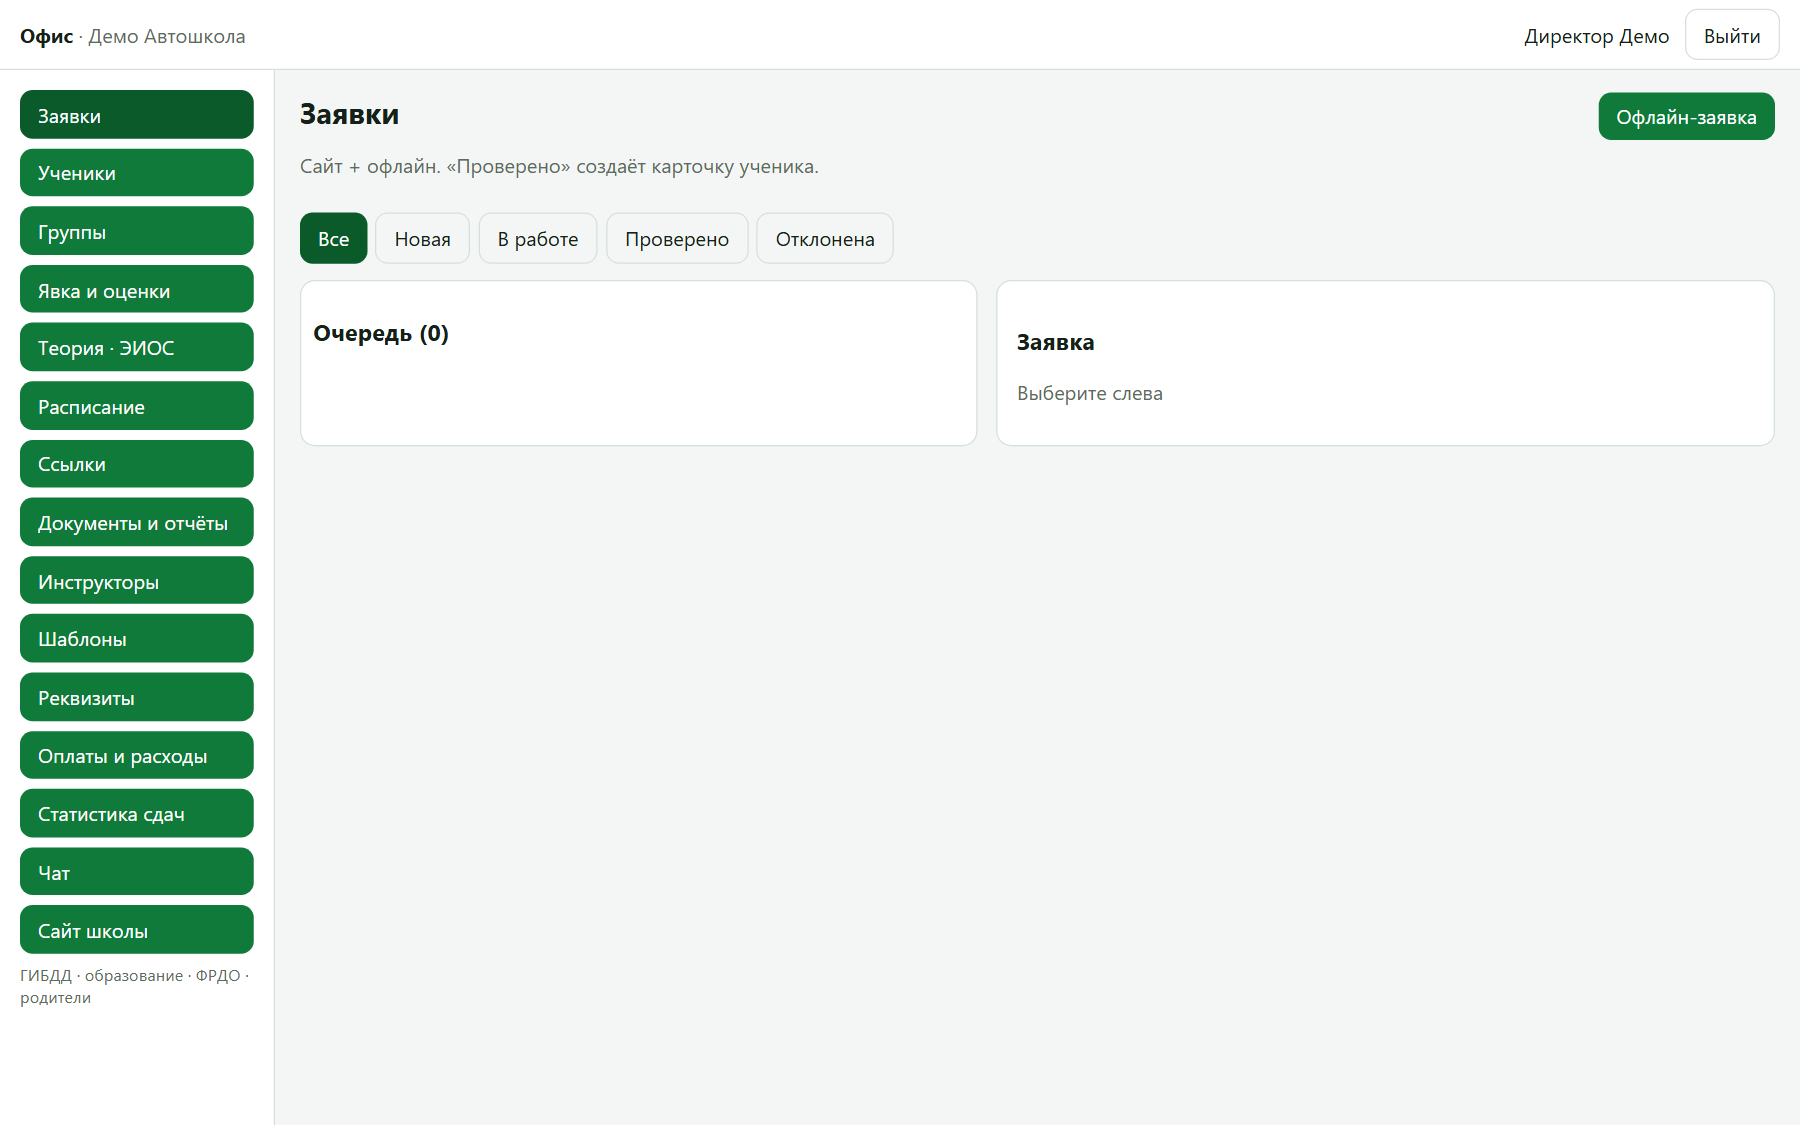Open the Заявки sidebar section
Image resolution: width=1800 pixels, height=1125 pixels.
point(137,115)
